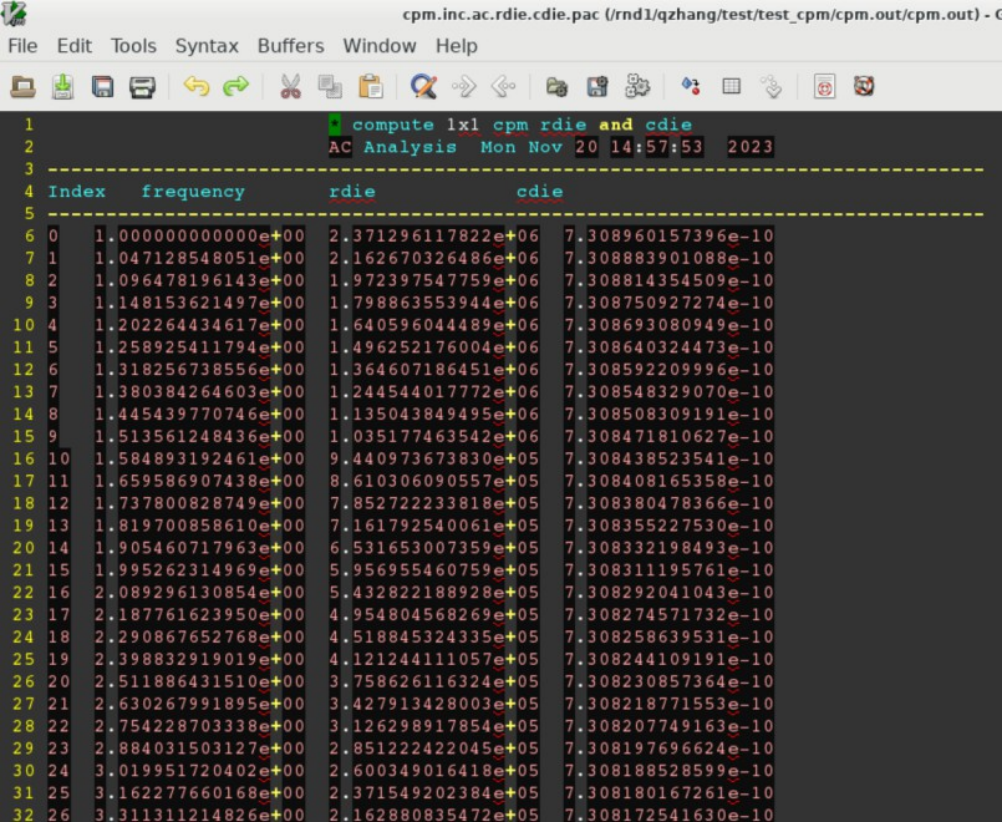1003x822 pixels.
Task: Build tags file toolbar icon
Action: click(x=731, y=86)
